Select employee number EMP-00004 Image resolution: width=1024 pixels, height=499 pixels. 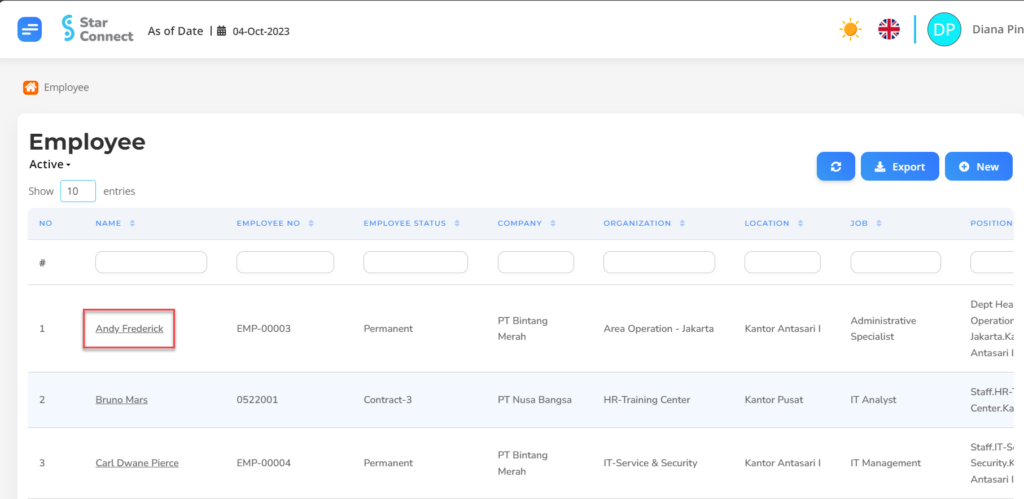[263, 463]
